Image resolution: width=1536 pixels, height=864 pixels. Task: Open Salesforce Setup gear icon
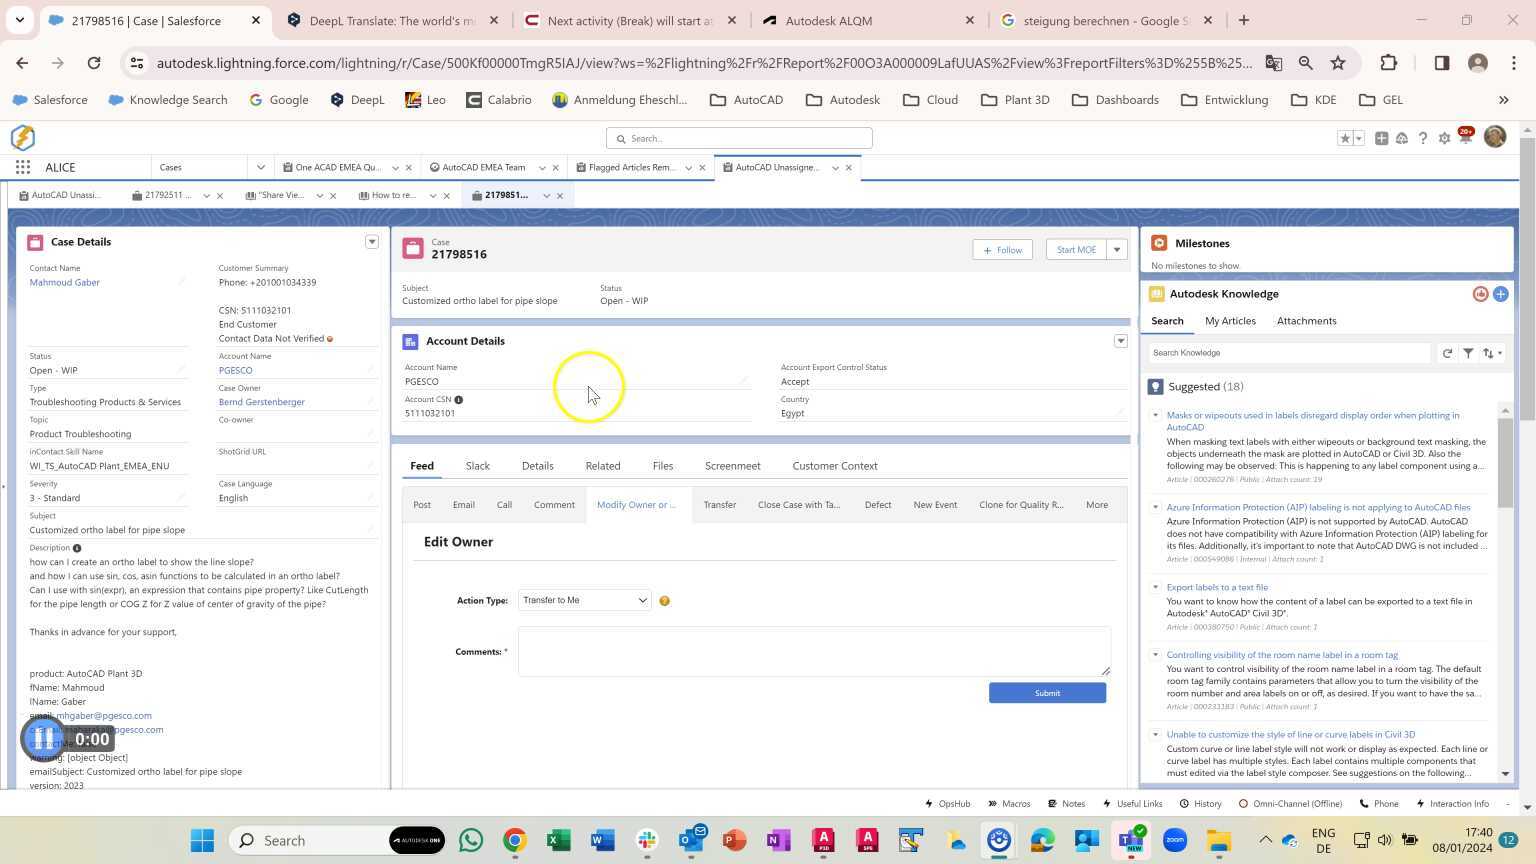coord(1444,138)
